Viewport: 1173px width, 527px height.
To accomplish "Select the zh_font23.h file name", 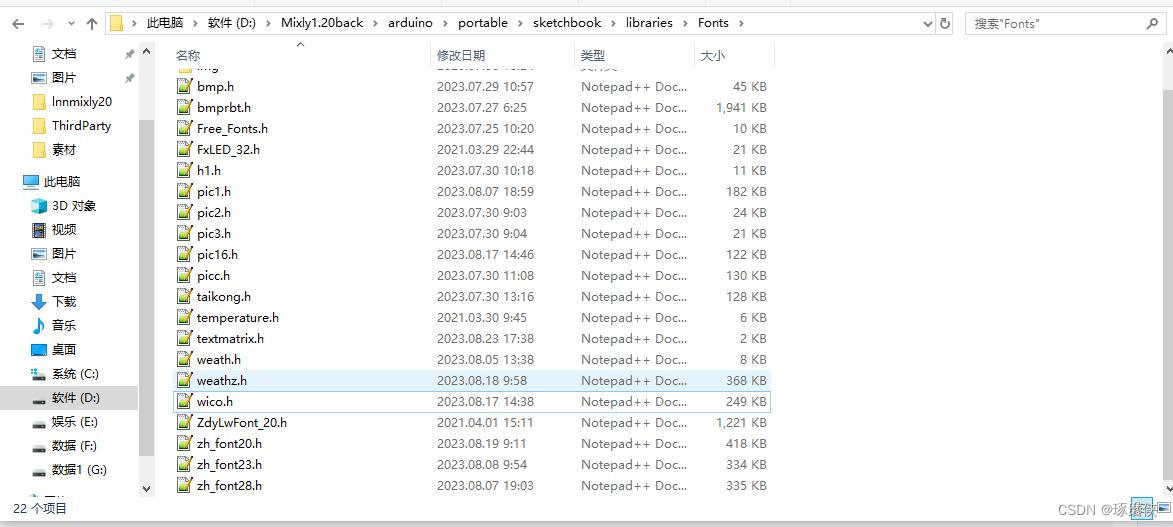I will tap(229, 464).
